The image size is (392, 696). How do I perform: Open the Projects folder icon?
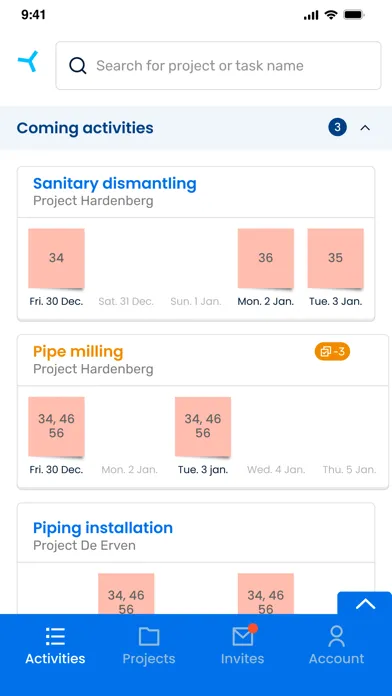pyautogui.click(x=149, y=637)
